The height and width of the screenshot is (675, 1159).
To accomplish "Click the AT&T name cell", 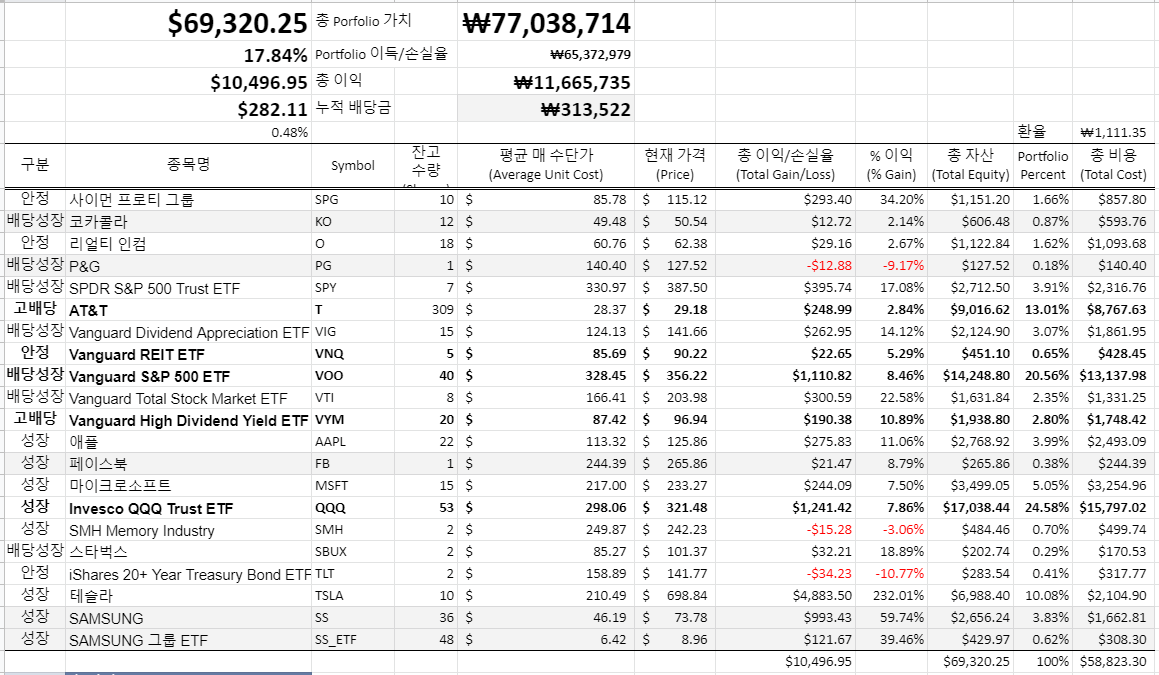I will pyautogui.click(x=188, y=310).
